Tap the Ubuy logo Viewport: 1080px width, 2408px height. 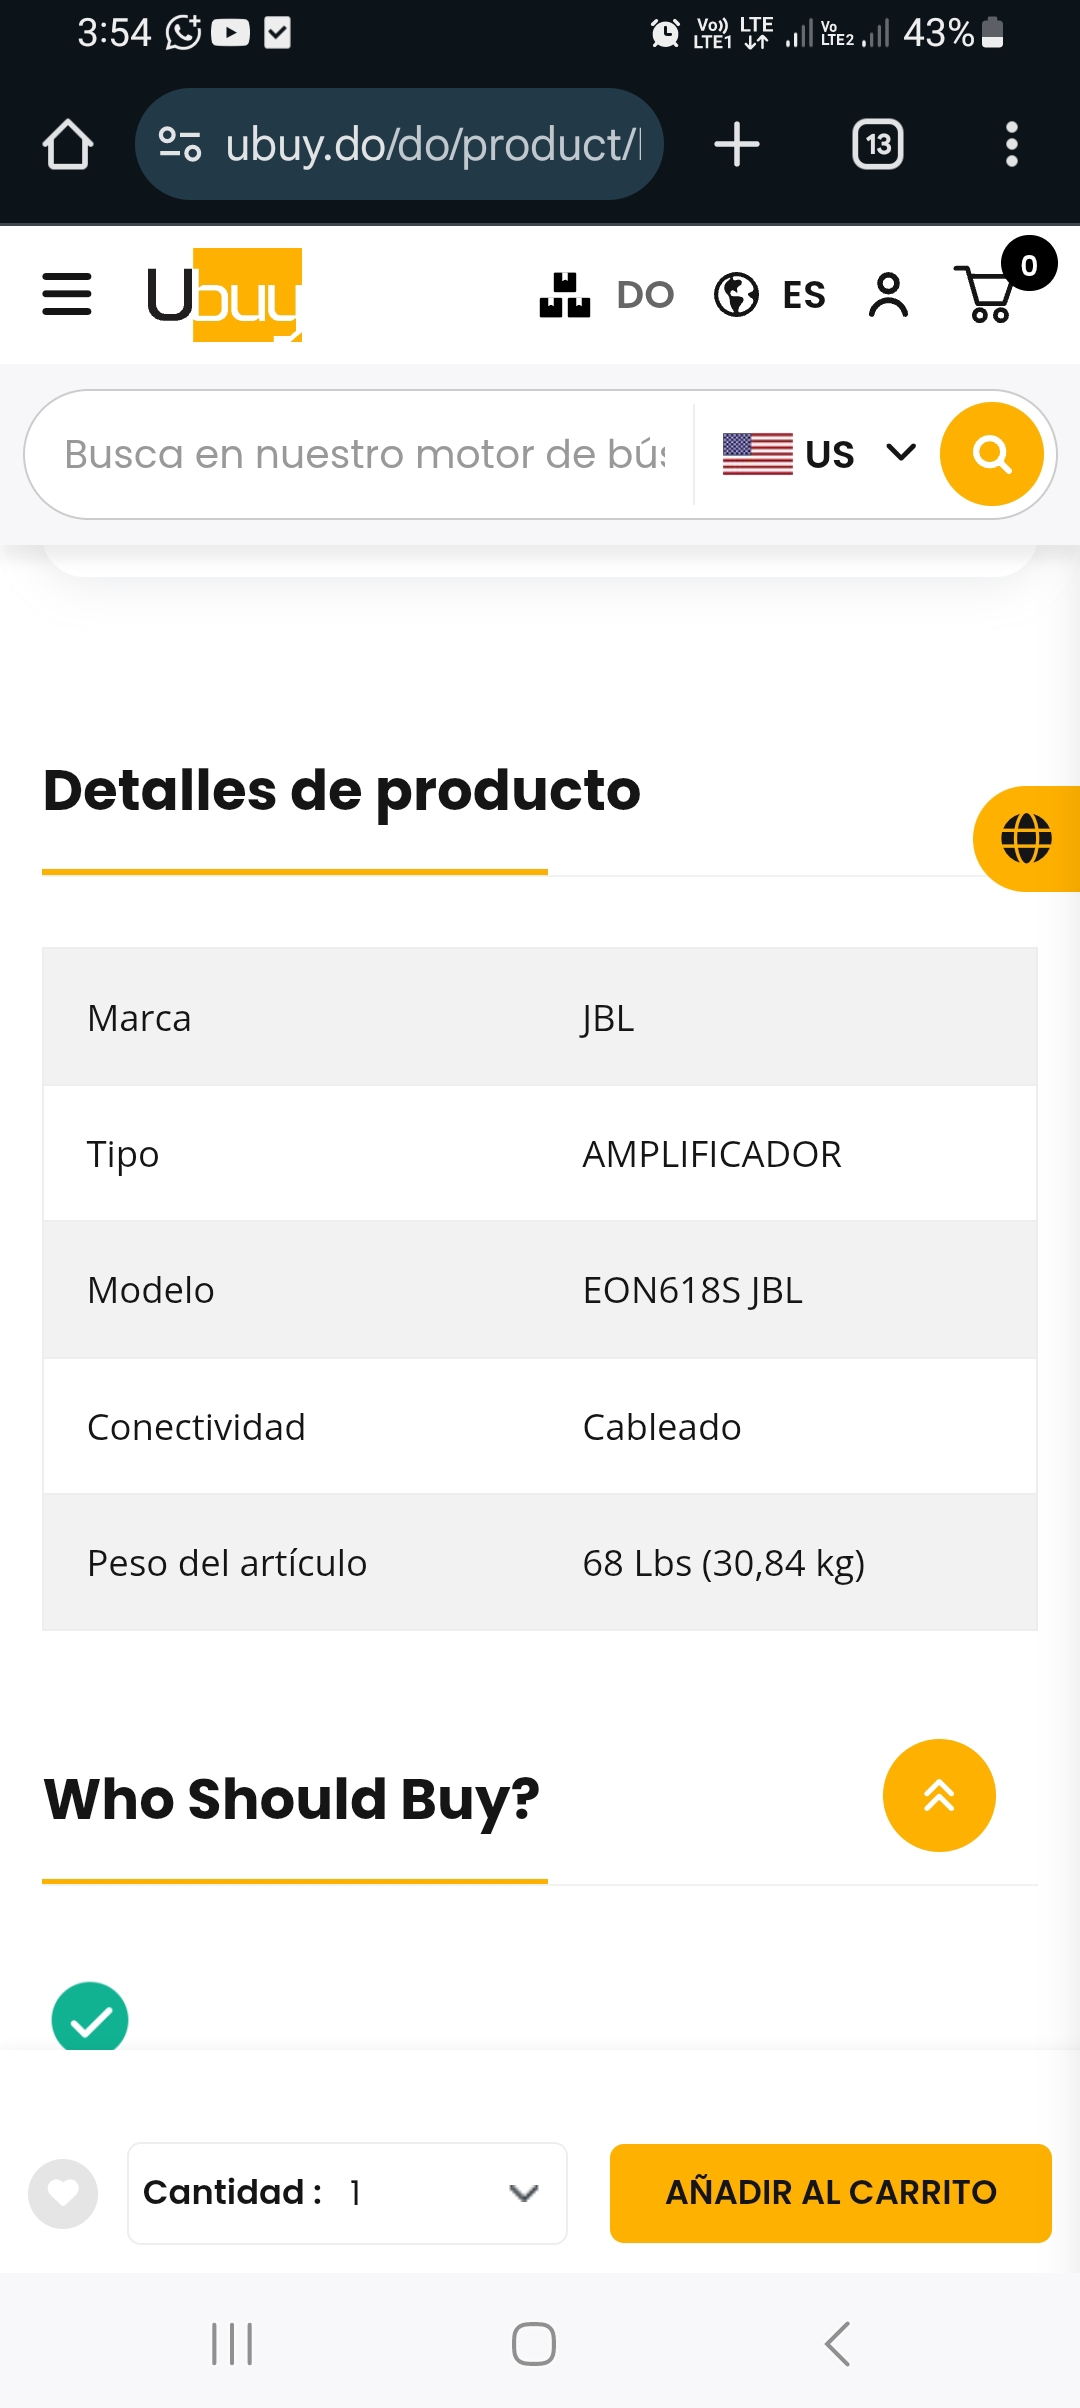(x=224, y=295)
